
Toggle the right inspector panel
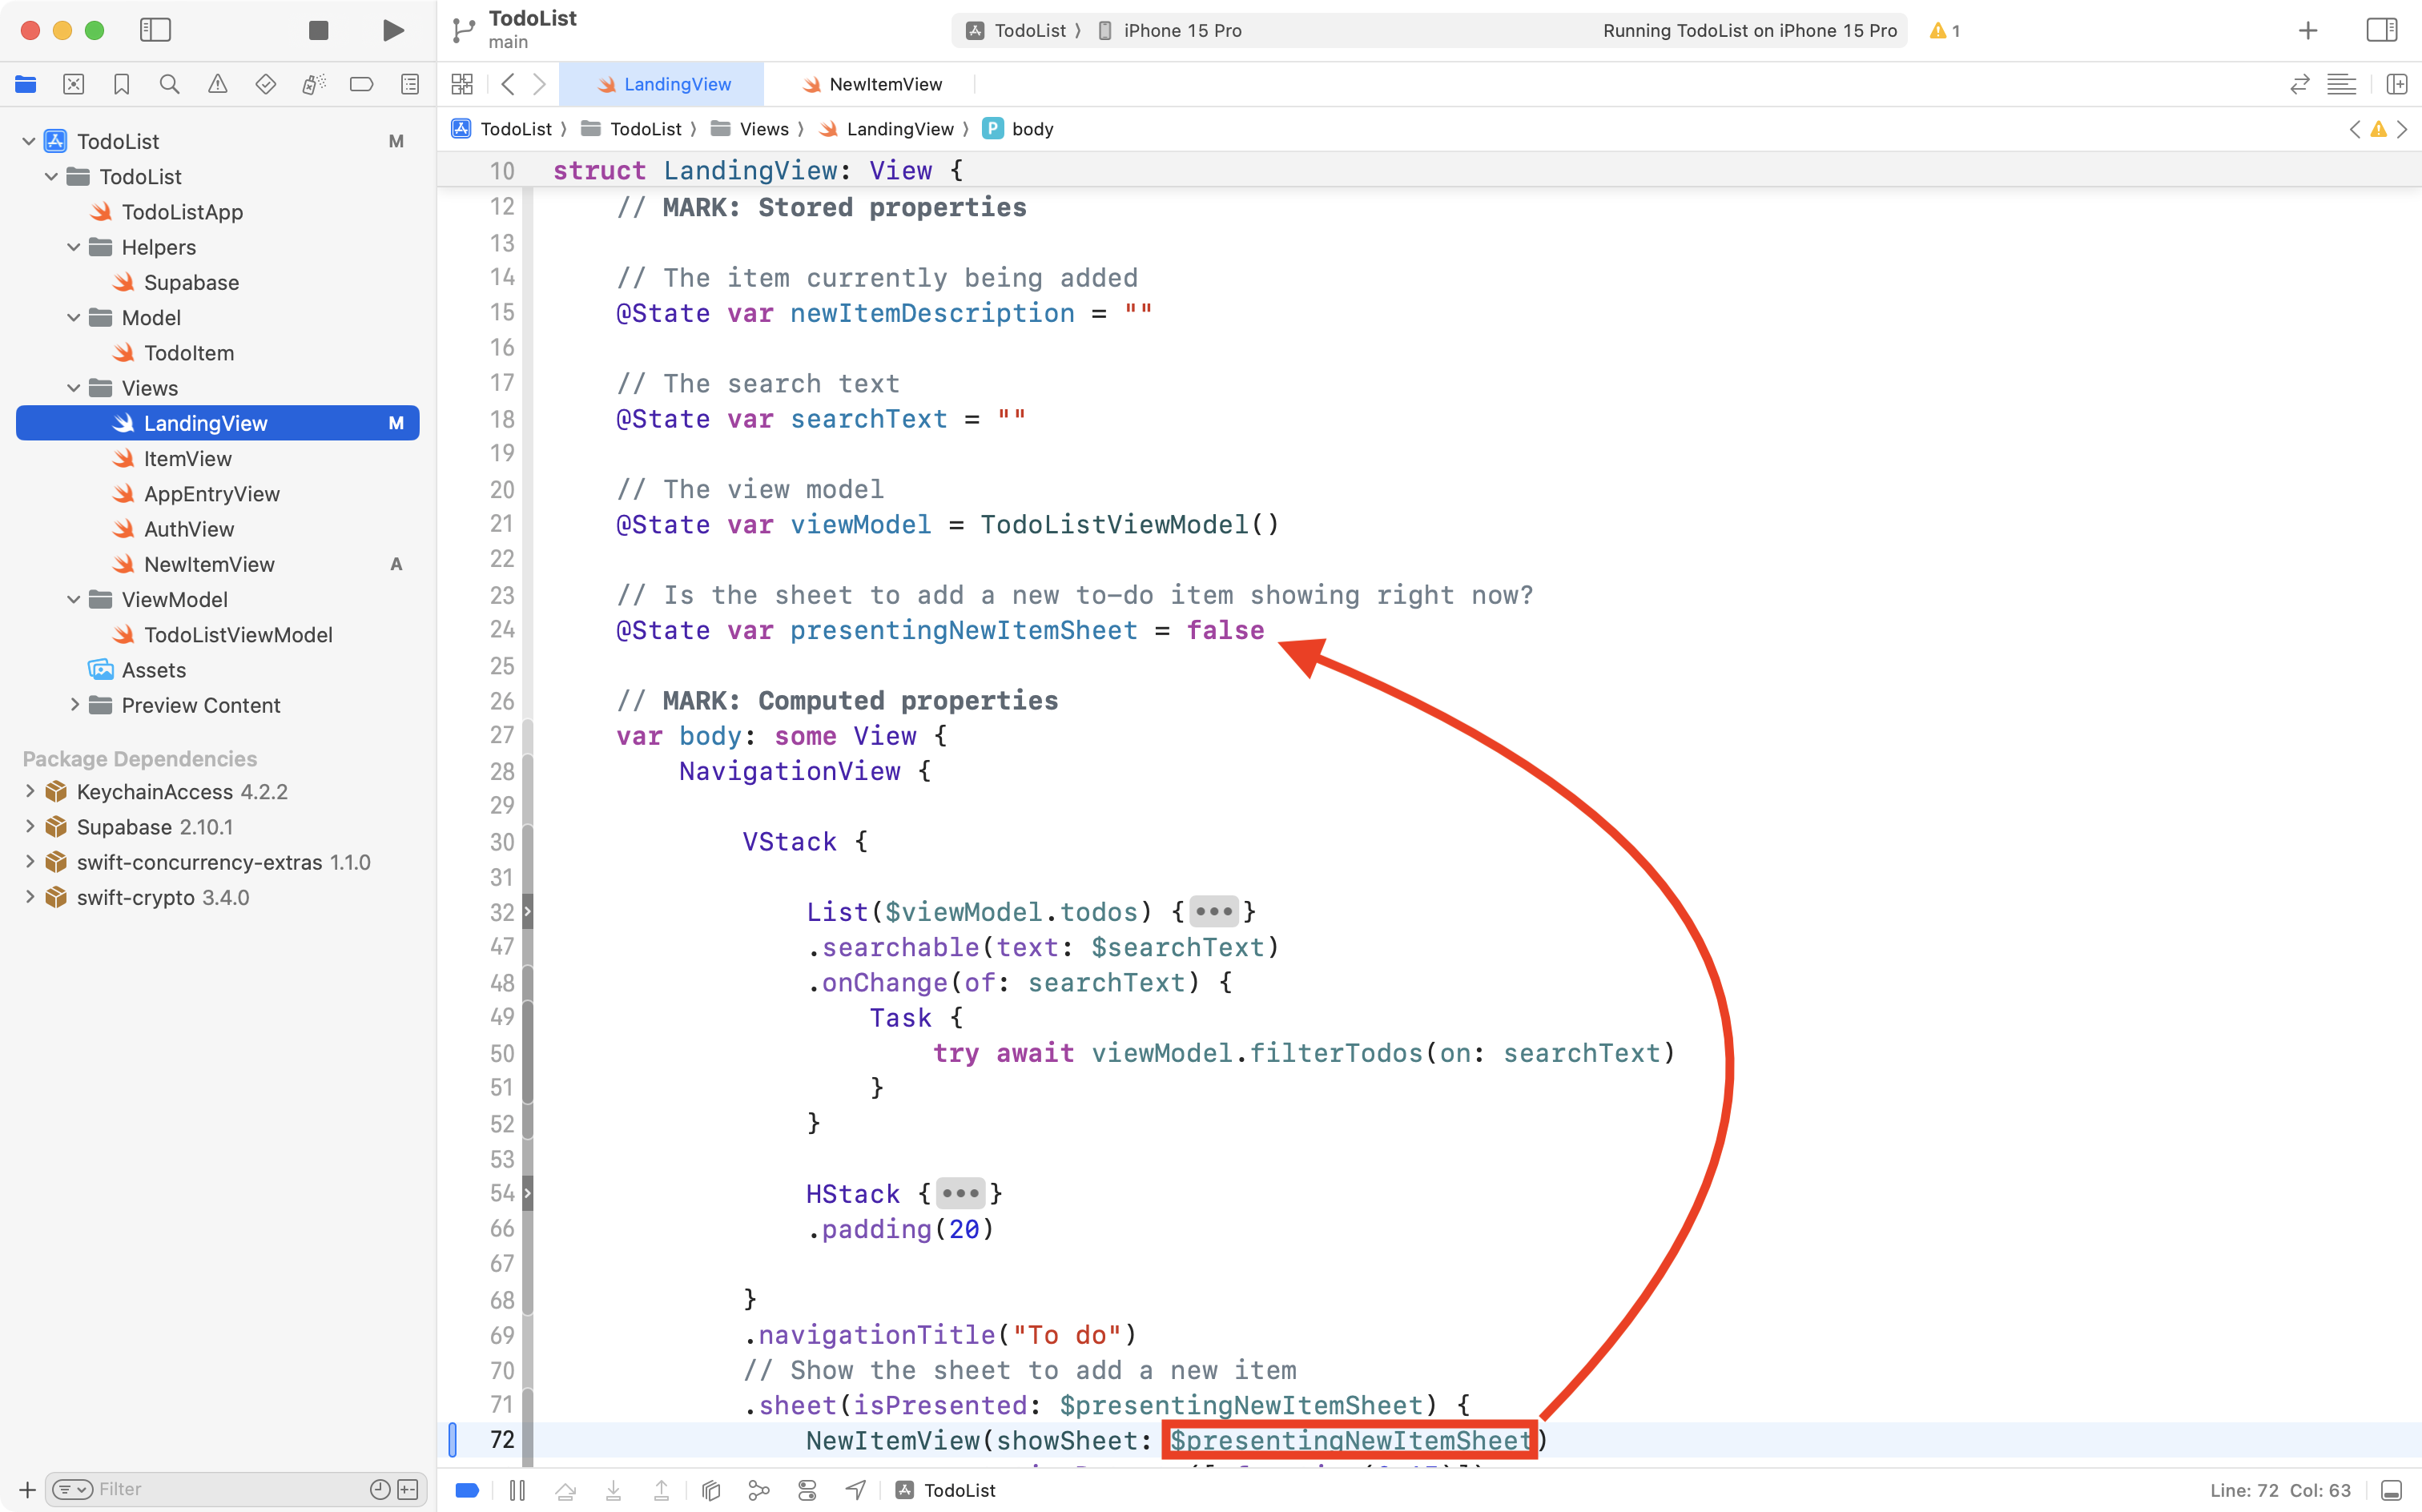pos(2381,30)
